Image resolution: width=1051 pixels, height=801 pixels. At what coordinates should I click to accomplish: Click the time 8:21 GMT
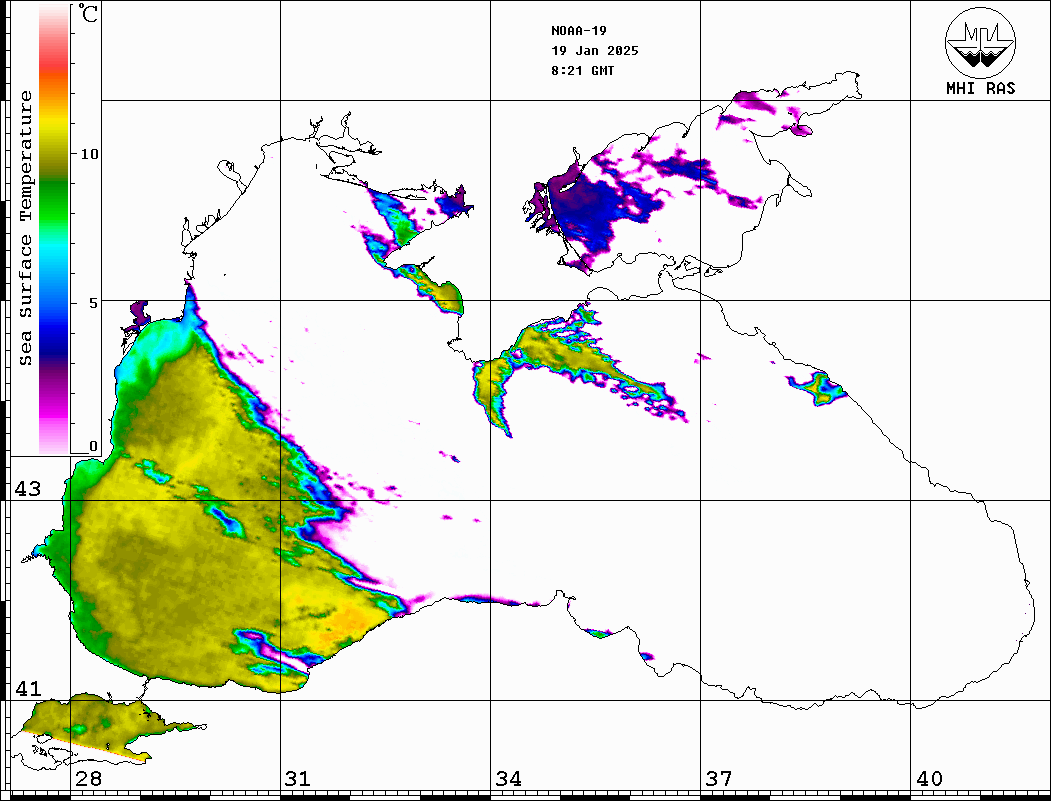pos(582,71)
